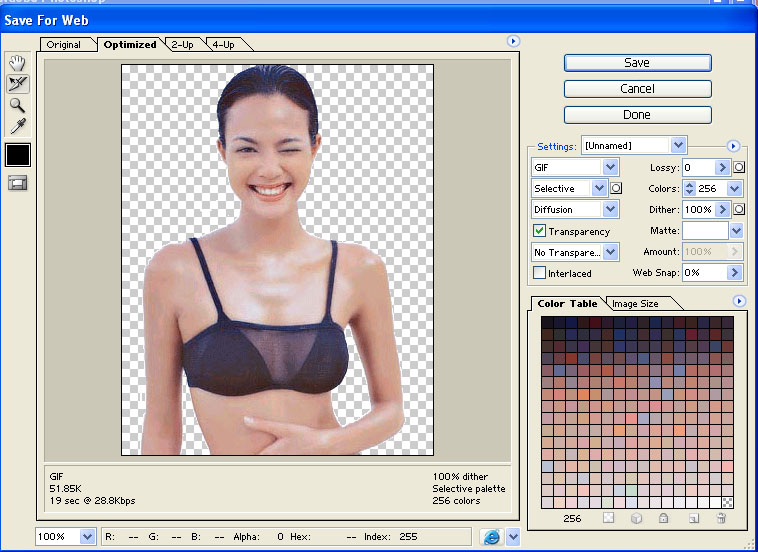758x552 pixels.
Task: Click the Matte color box
Action: pos(705,231)
